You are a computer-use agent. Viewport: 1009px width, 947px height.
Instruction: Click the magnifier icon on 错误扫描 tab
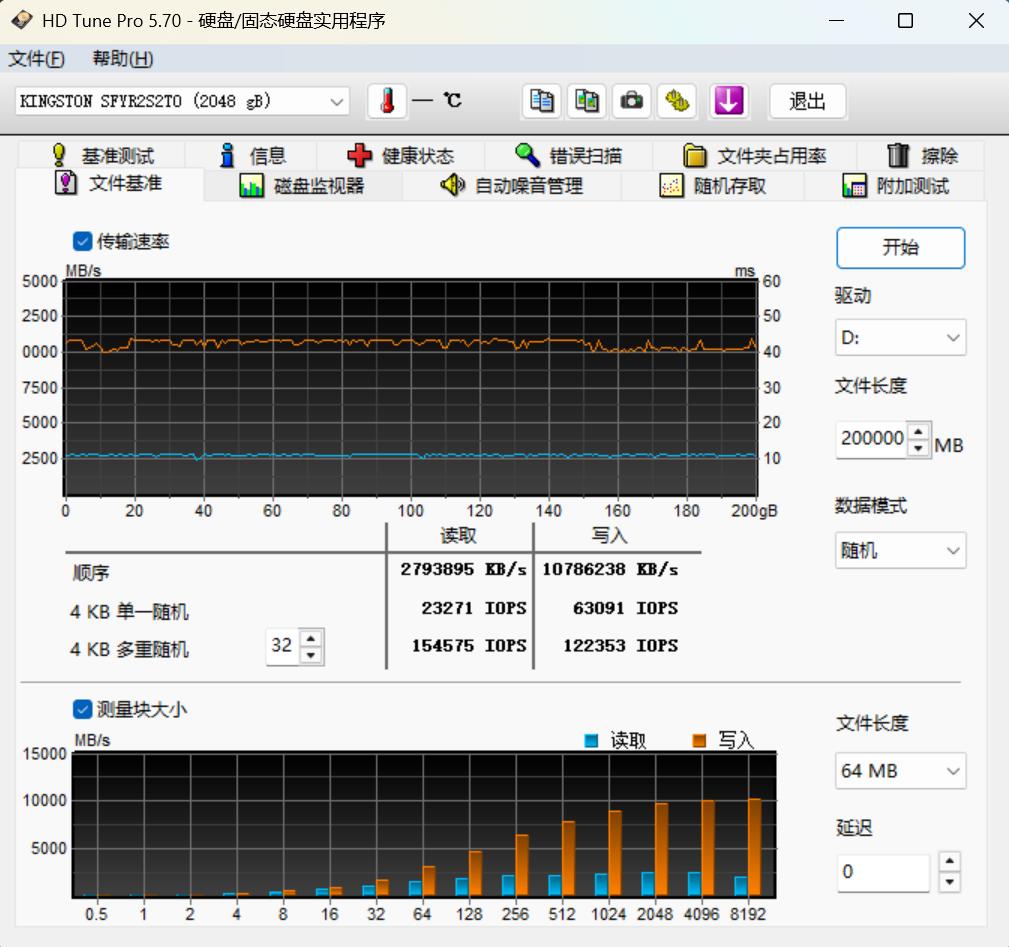coord(527,155)
